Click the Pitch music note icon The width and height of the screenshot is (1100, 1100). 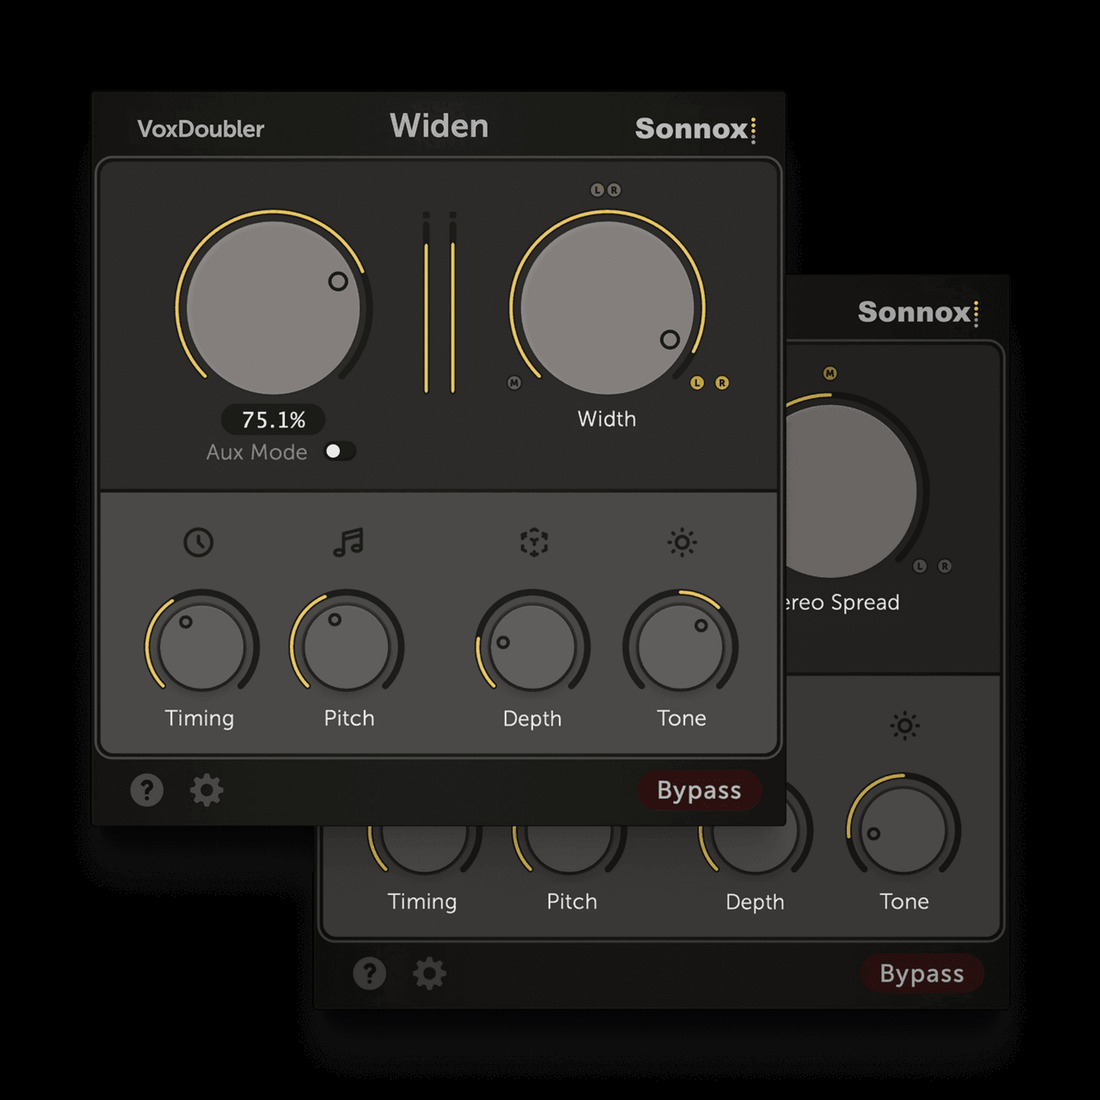click(347, 542)
